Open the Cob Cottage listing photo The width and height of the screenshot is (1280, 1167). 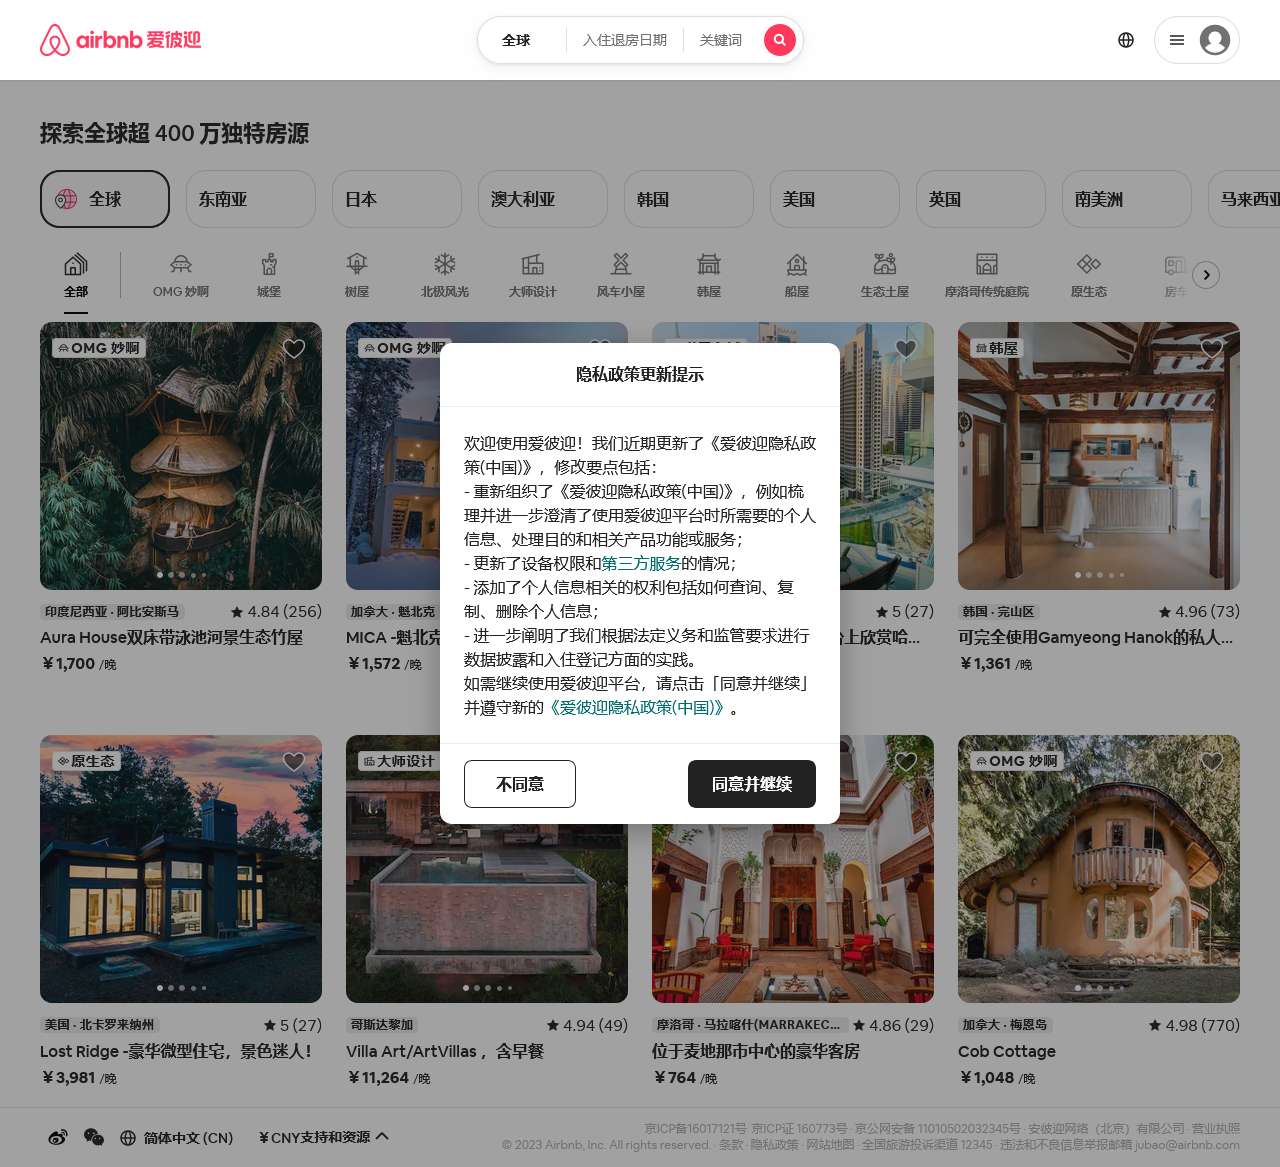point(1098,869)
